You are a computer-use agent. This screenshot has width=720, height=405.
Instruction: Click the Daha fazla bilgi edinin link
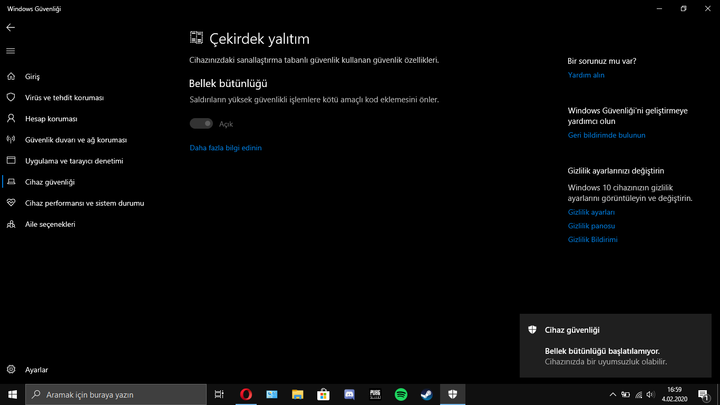tap(225, 148)
